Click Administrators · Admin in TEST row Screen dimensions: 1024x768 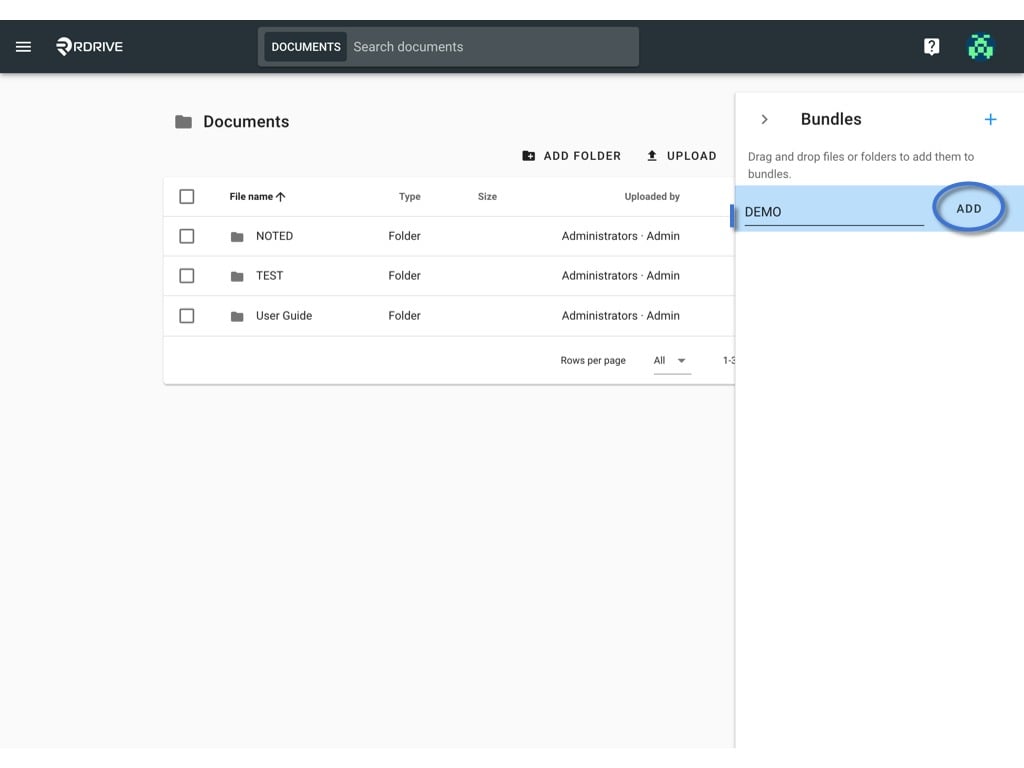pyautogui.click(x=620, y=276)
